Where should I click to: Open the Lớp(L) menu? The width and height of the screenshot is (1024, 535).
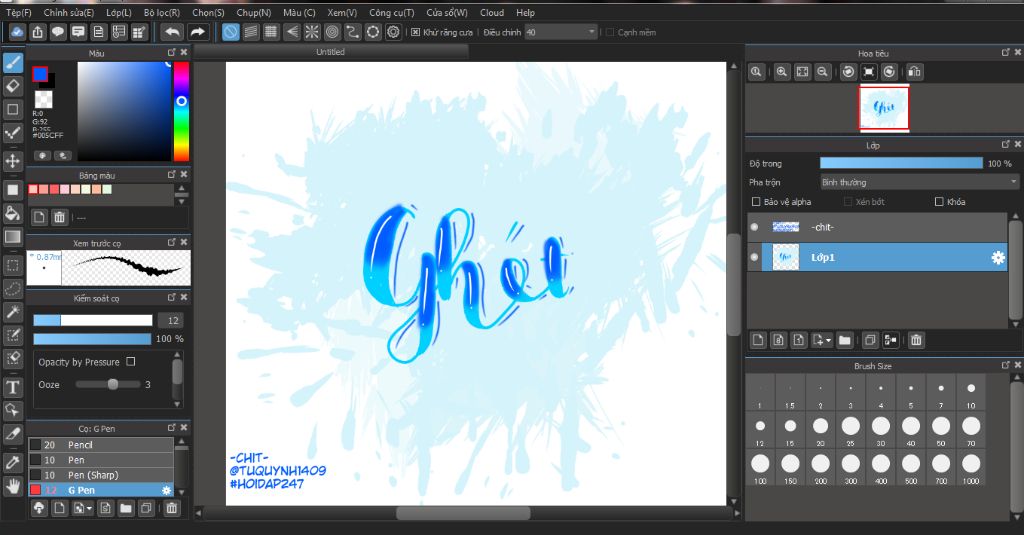click(118, 12)
